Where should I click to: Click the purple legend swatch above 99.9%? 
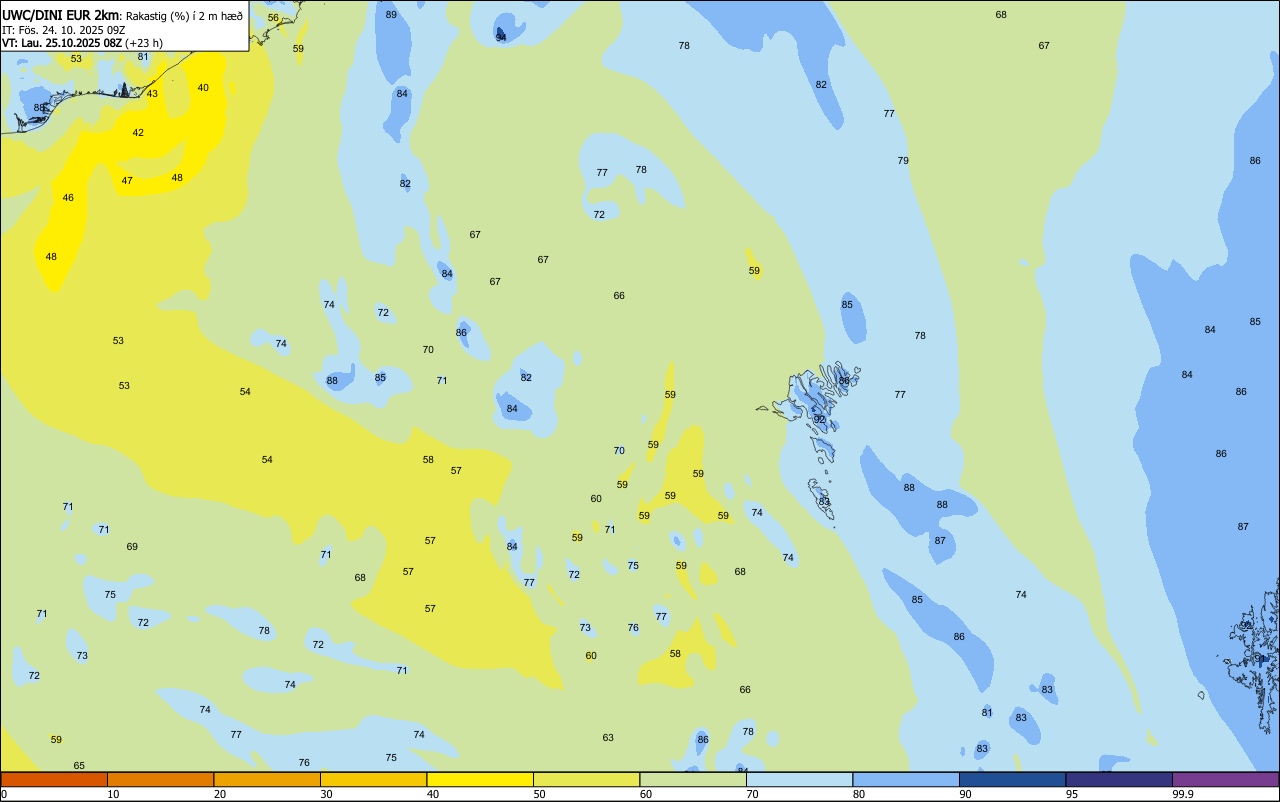coord(1226,779)
